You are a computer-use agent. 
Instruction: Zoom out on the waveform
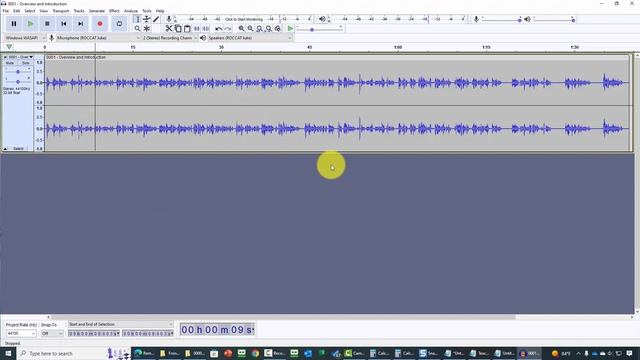tap(250, 29)
